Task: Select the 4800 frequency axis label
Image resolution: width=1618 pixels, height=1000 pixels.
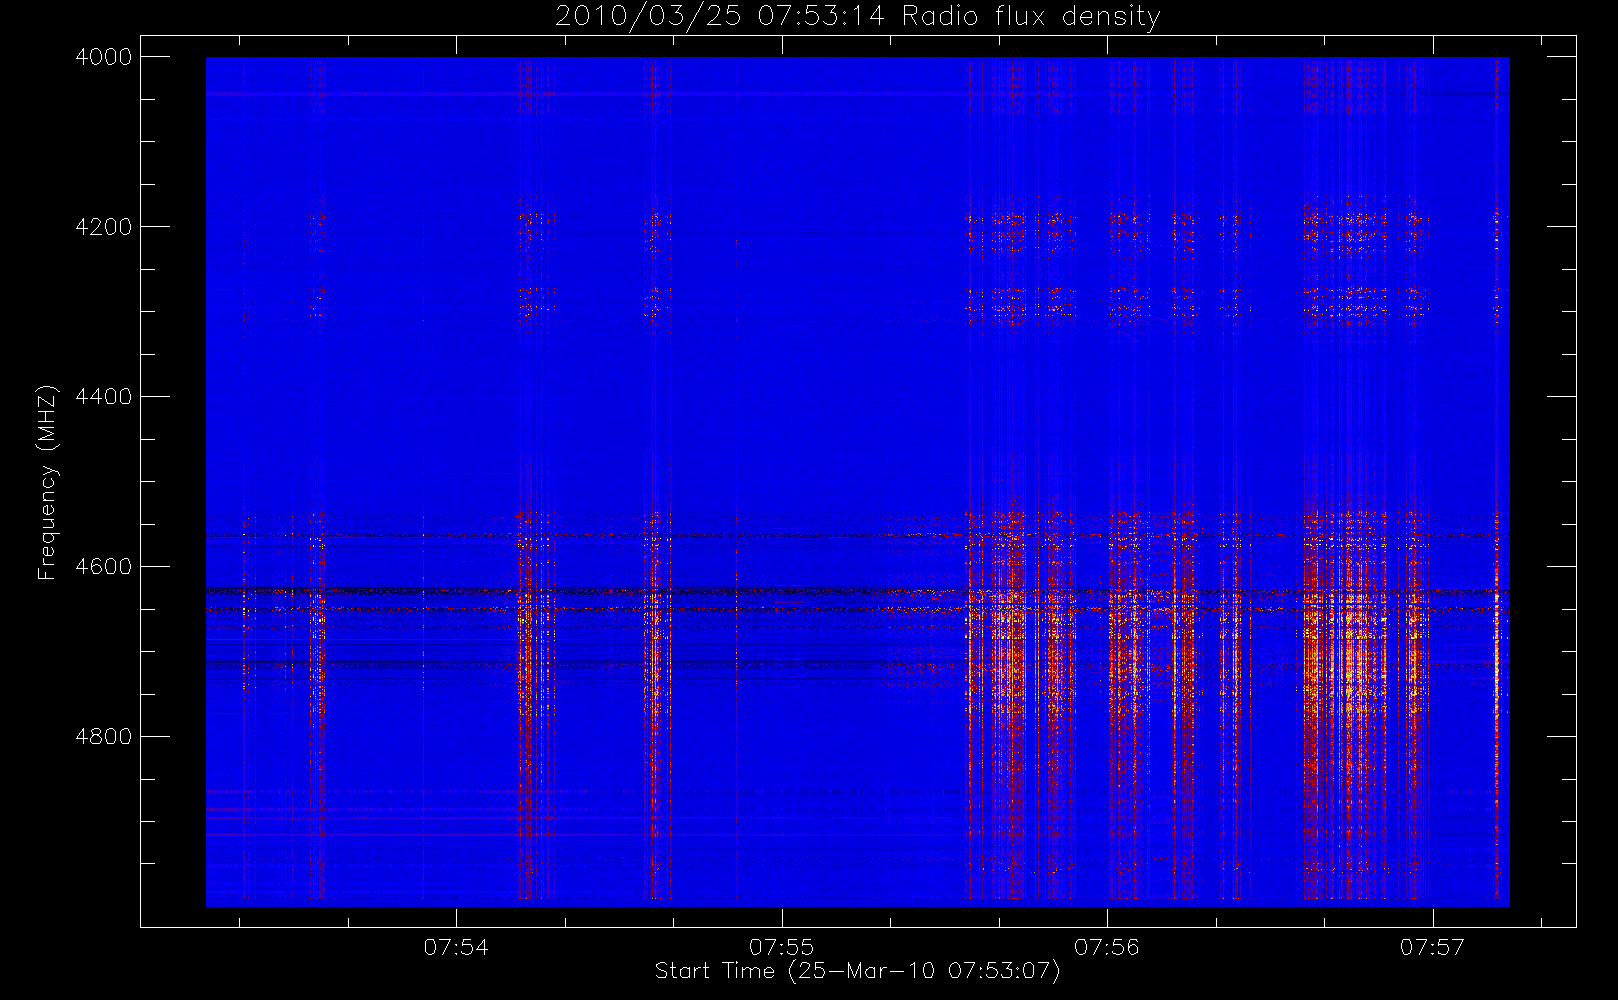Action: pos(104,737)
